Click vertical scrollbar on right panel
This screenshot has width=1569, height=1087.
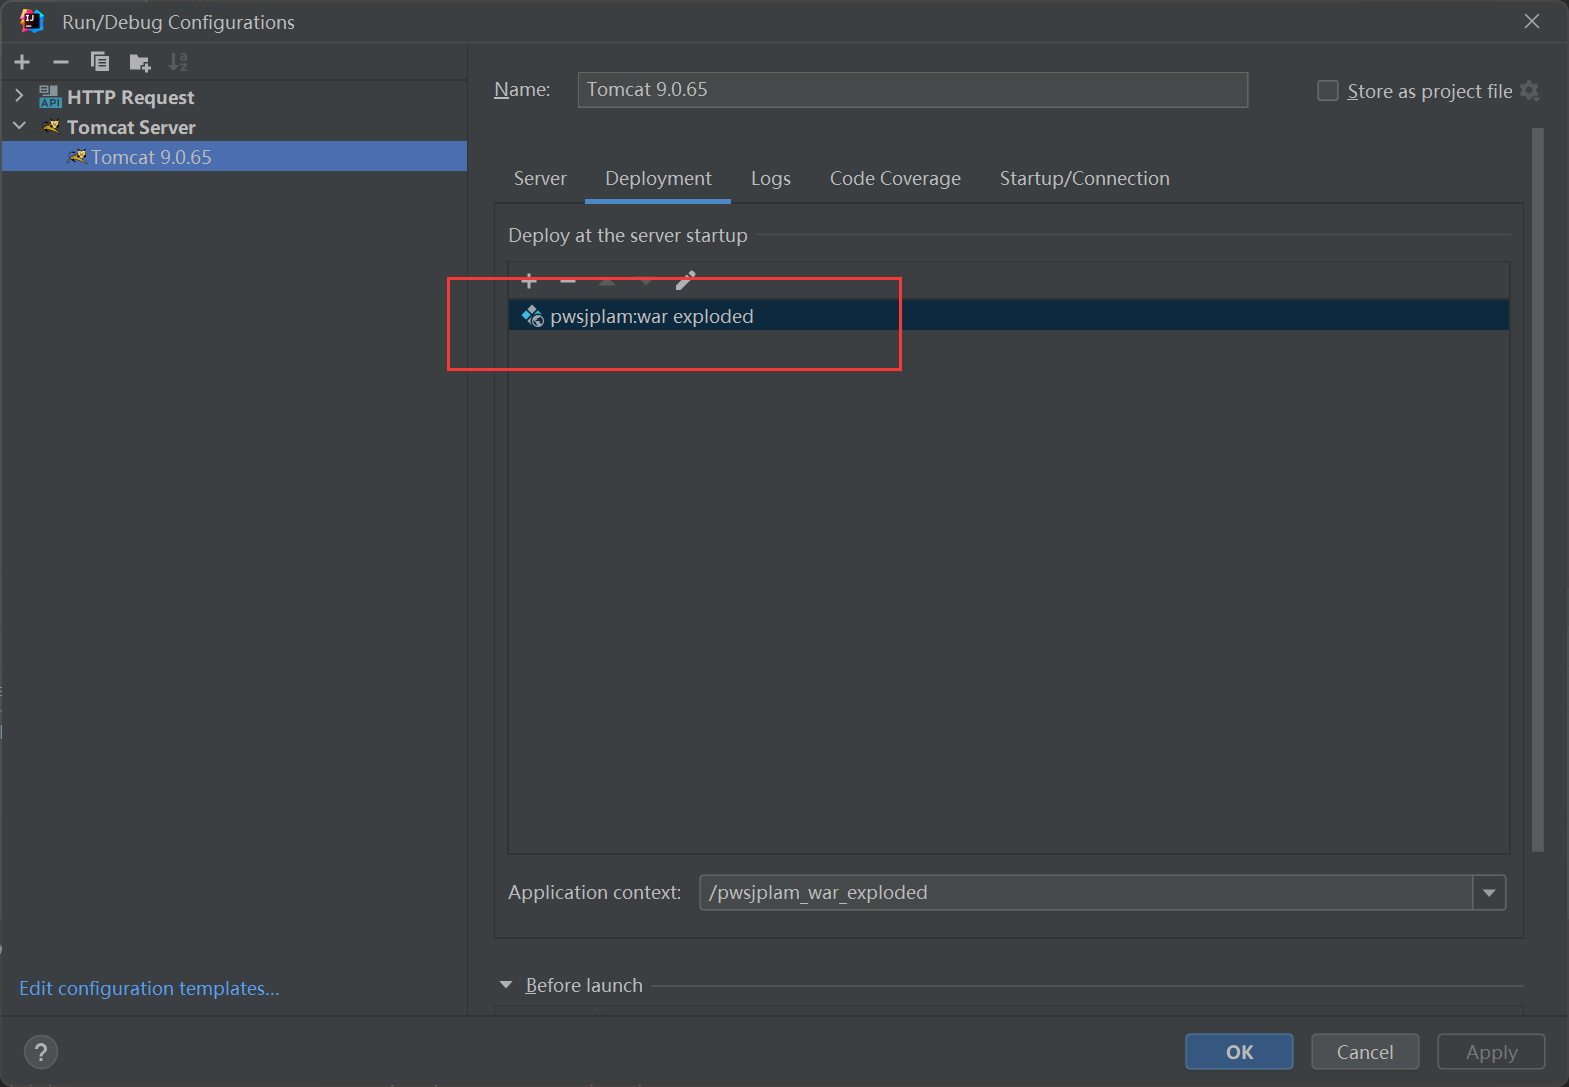point(1538,490)
